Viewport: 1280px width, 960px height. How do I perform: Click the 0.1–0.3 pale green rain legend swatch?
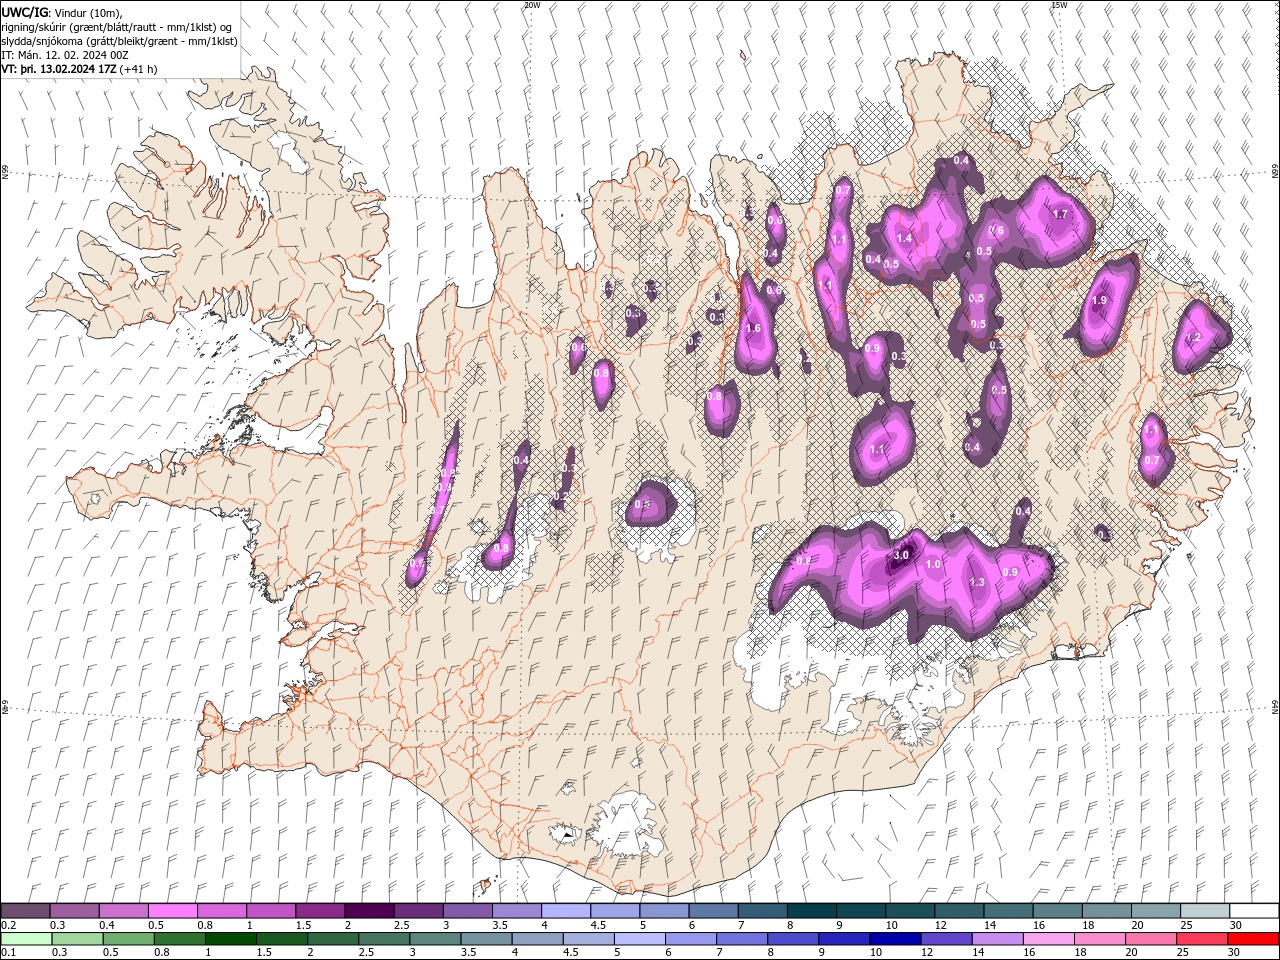pos(25,939)
